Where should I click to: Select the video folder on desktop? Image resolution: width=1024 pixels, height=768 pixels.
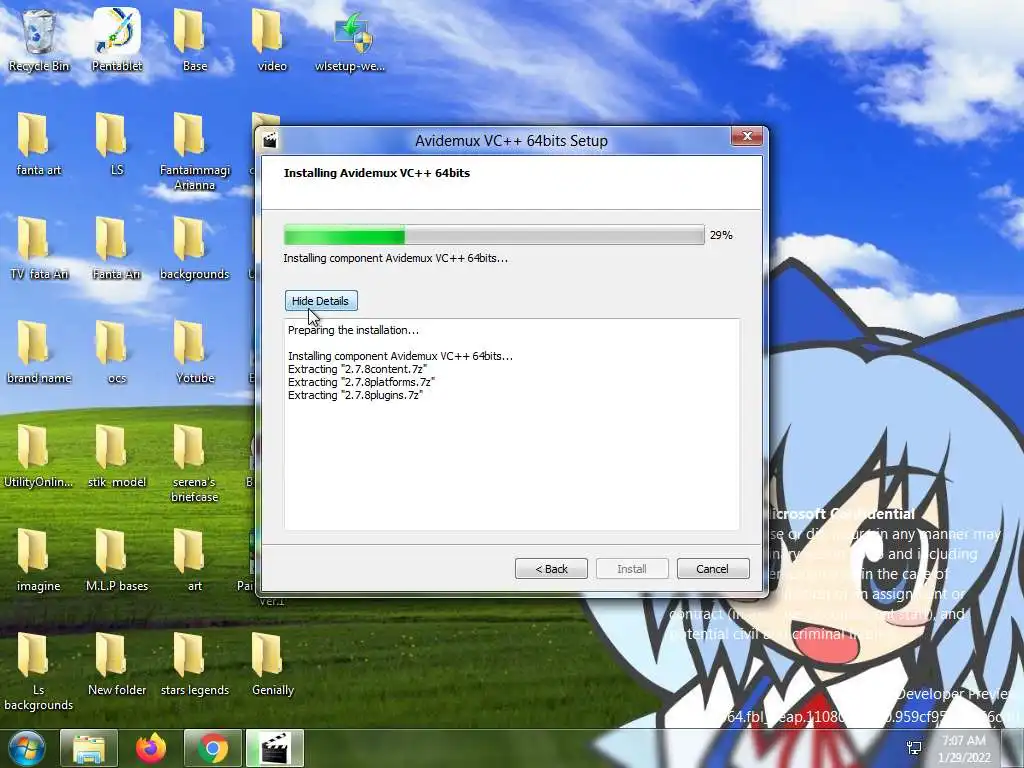pos(272,39)
